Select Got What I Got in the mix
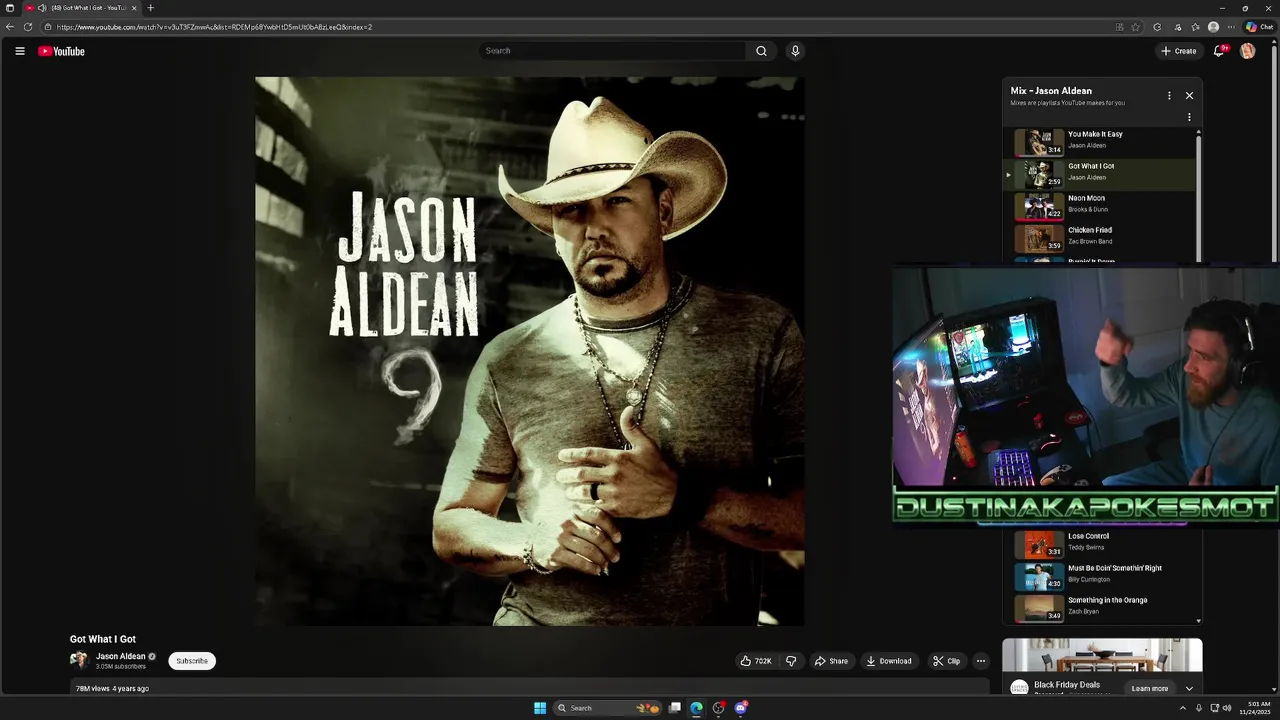The height and width of the screenshot is (720, 1280). [1099, 174]
